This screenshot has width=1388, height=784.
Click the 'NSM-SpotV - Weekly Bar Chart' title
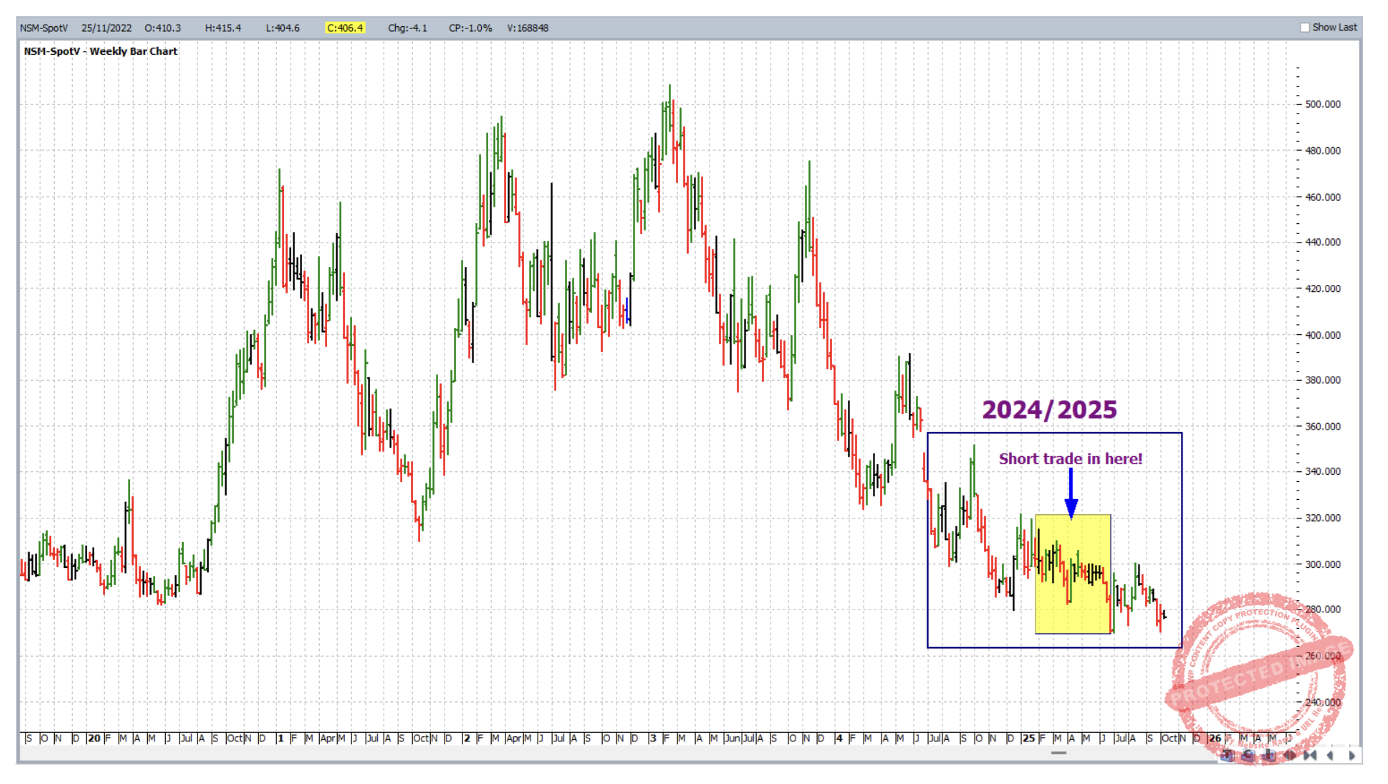(100, 51)
